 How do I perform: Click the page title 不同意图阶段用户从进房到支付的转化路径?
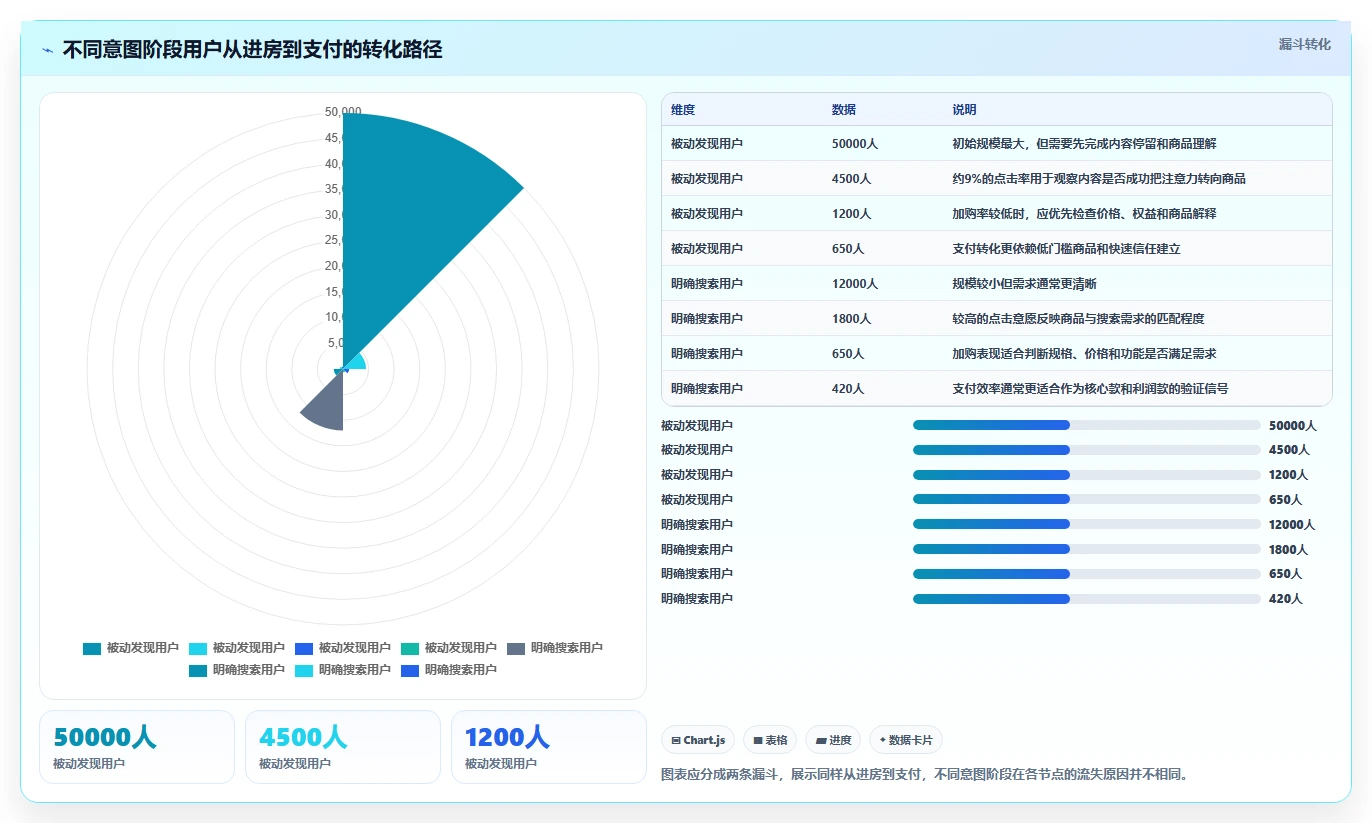(x=252, y=50)
